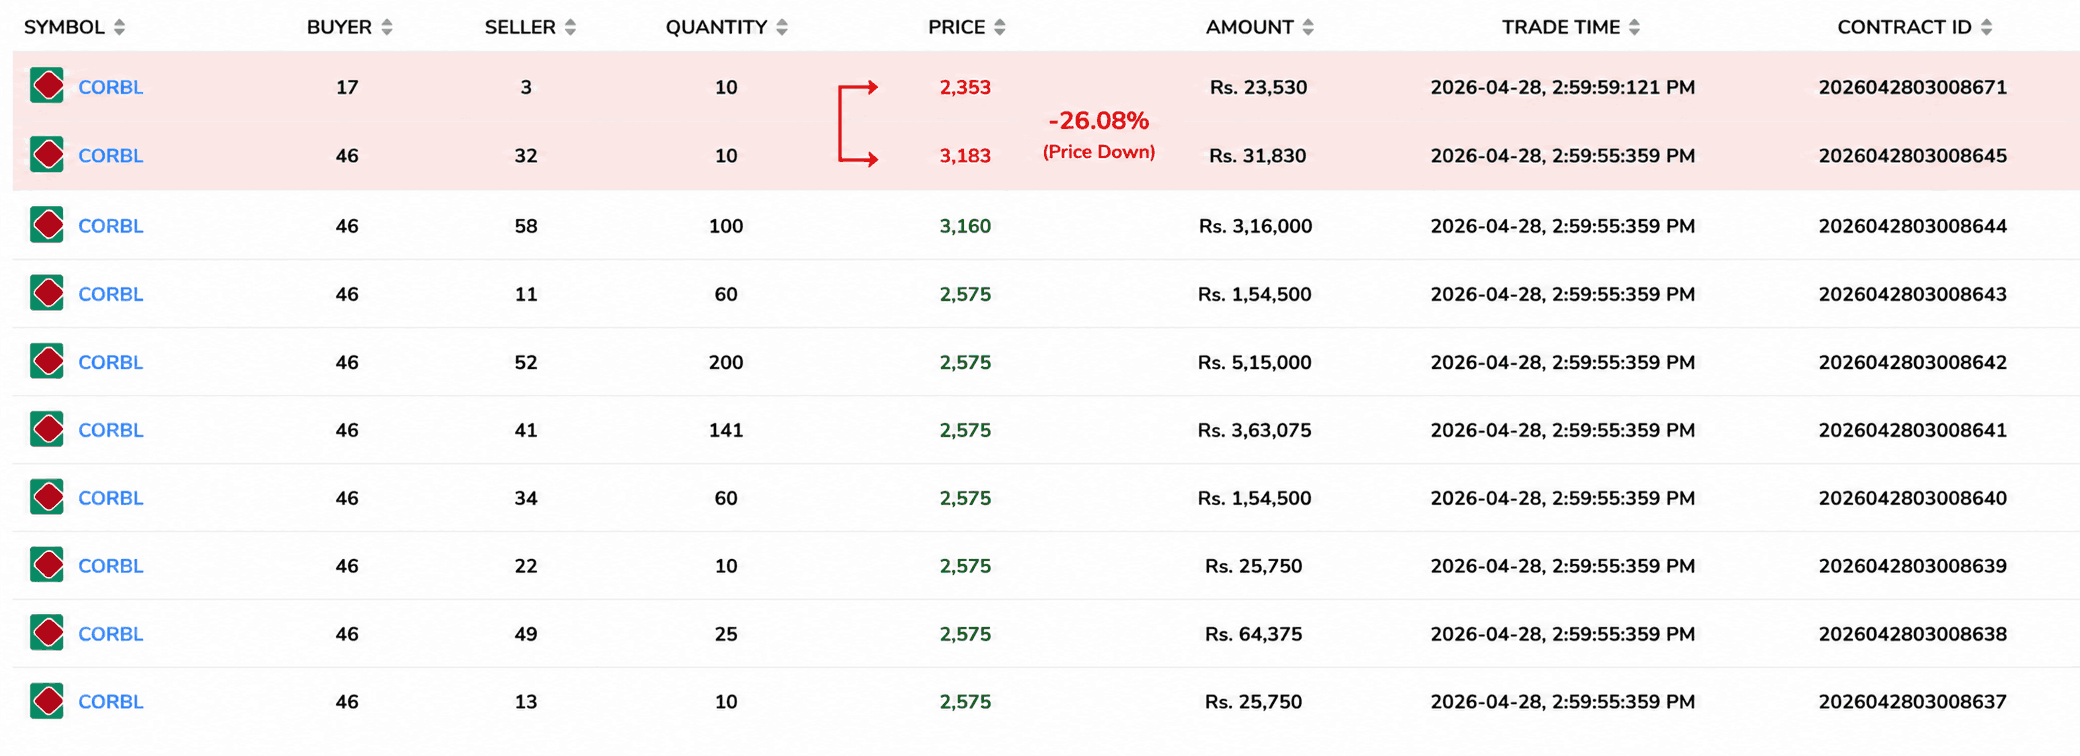Screen dimensions: 2080x756
Task: Select the price 2,353 cell
Action: point(965,88)
